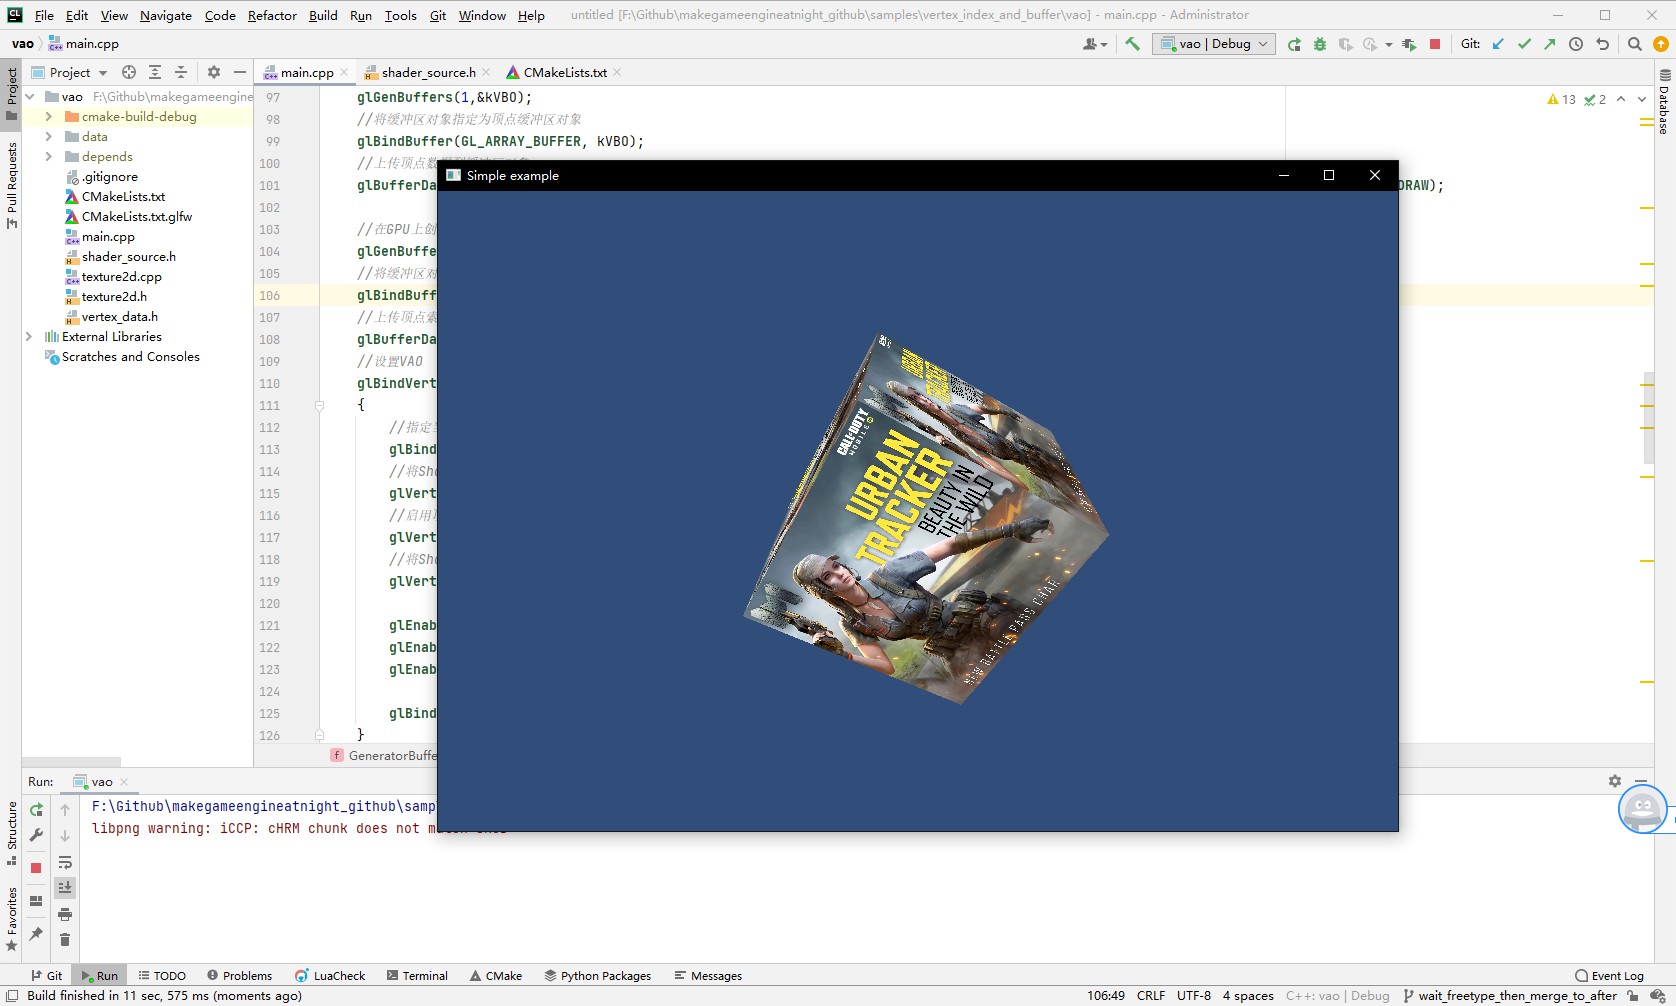Commit changes with the Git checkmark icon
The width and height of the screenshot is (1676, 1006).
pos(1524,44)
